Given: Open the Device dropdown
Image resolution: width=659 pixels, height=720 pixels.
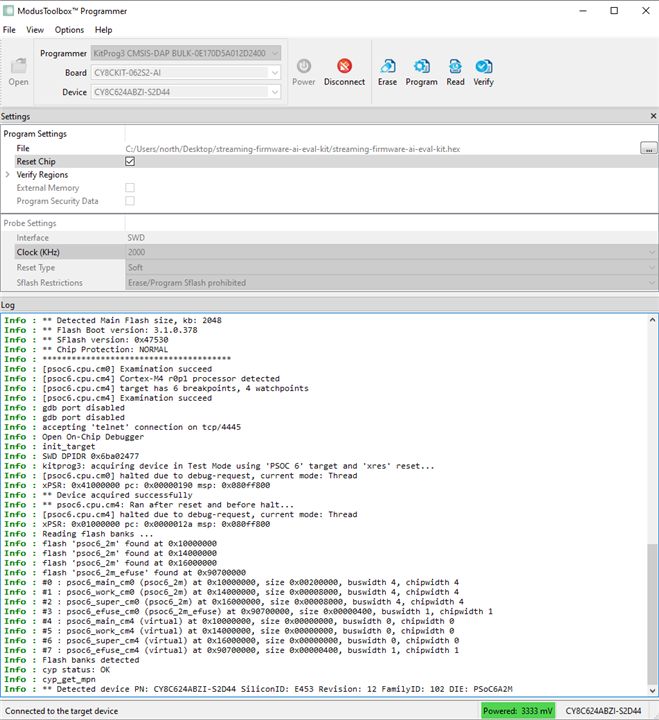Looking at the screenshot, I should 275,92.
